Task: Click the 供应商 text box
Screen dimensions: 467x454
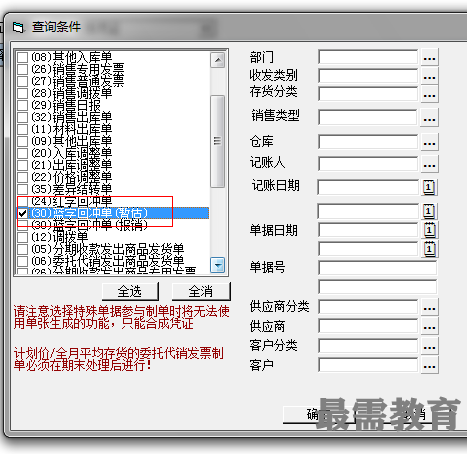Action: (x=368, y=326)
